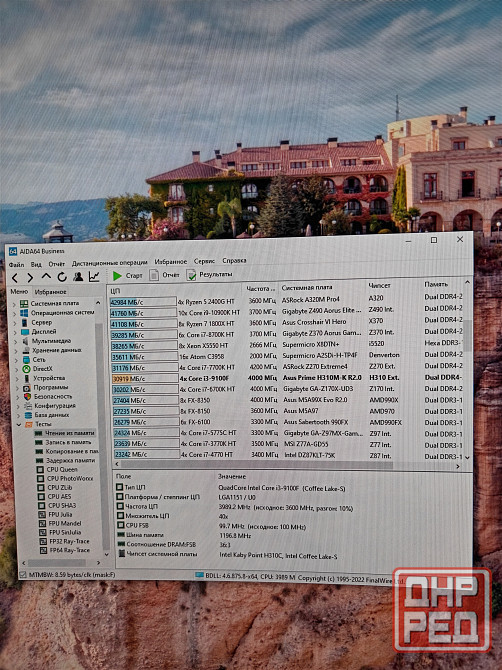Collapse the Тесты tree node

pyautogui.click(x=19, y=425)
